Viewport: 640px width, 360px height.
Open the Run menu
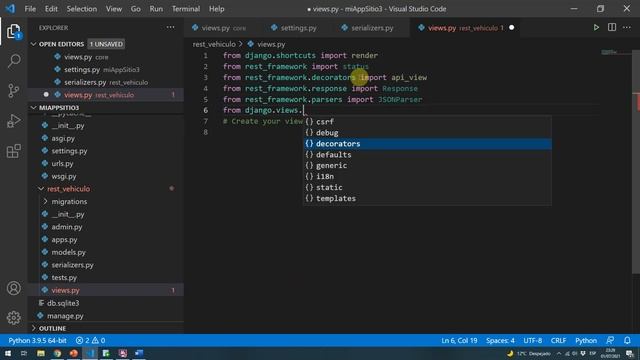156,9
